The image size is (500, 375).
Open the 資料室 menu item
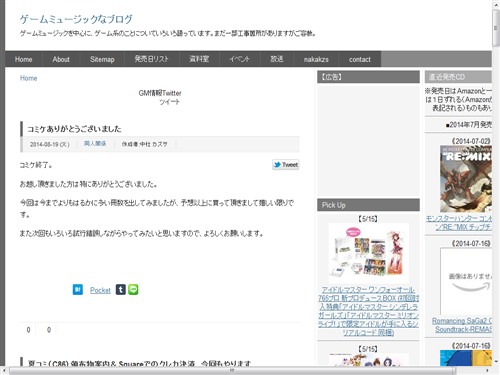199,59
